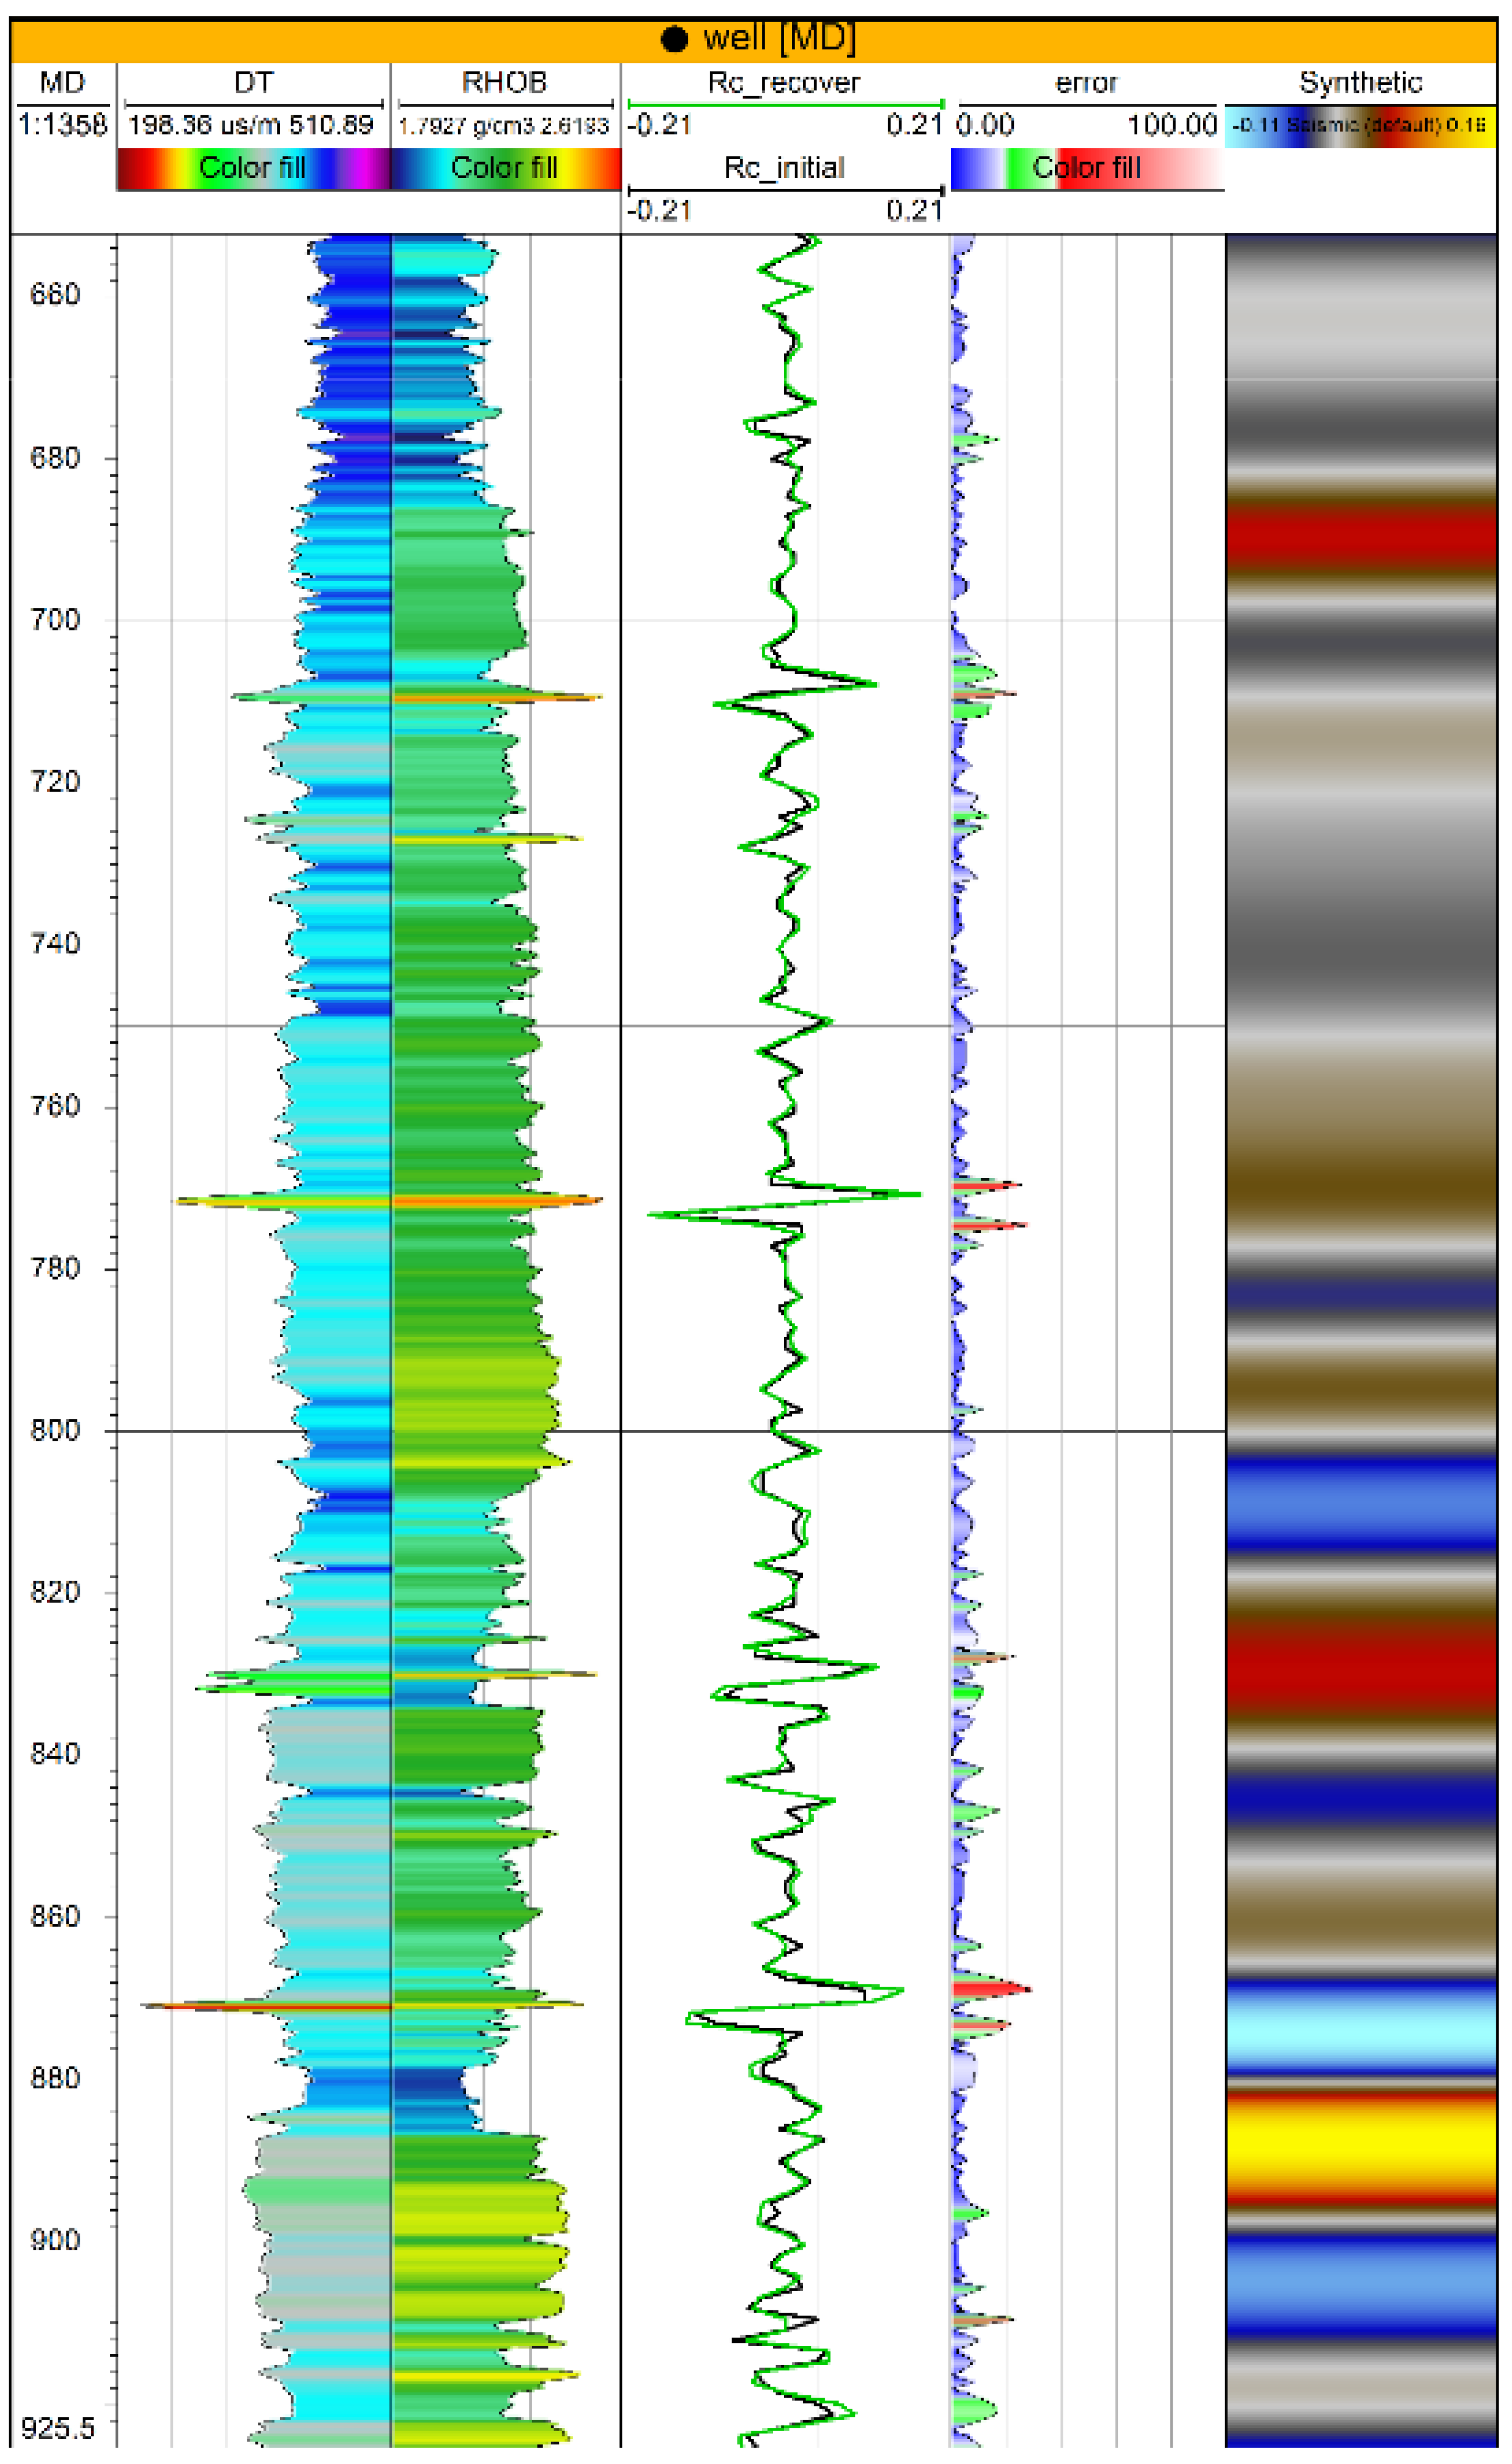Click the 925.5 bottom depth label
The image size is (1512, 2464).
58,2428
